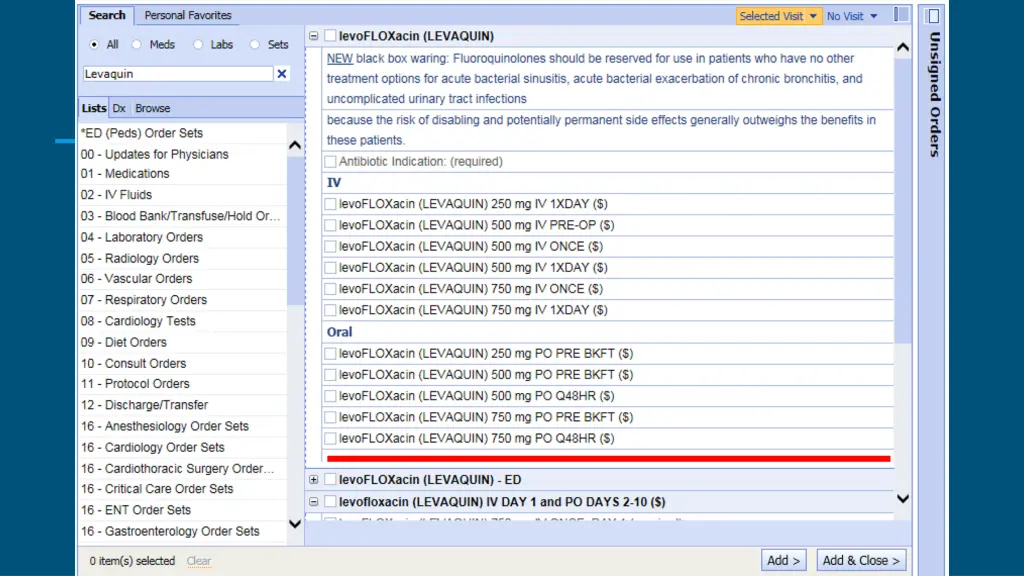Check levofloxacin IV DAY 1 and PO DAYS 2-10

[330, 502]
